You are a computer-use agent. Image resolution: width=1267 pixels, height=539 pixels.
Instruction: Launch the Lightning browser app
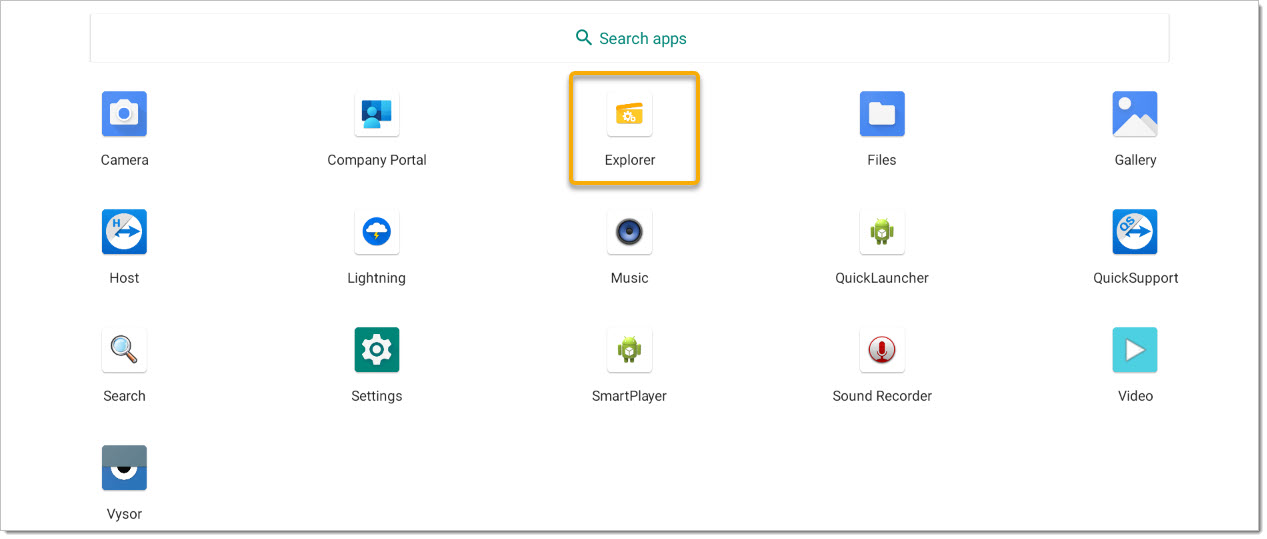[377, 233]
